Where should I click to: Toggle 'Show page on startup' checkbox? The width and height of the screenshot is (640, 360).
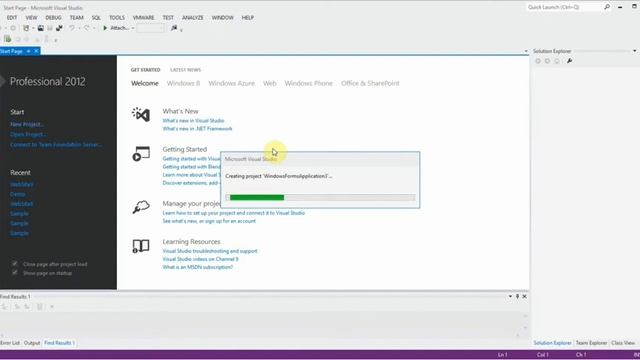click(15, 272)
